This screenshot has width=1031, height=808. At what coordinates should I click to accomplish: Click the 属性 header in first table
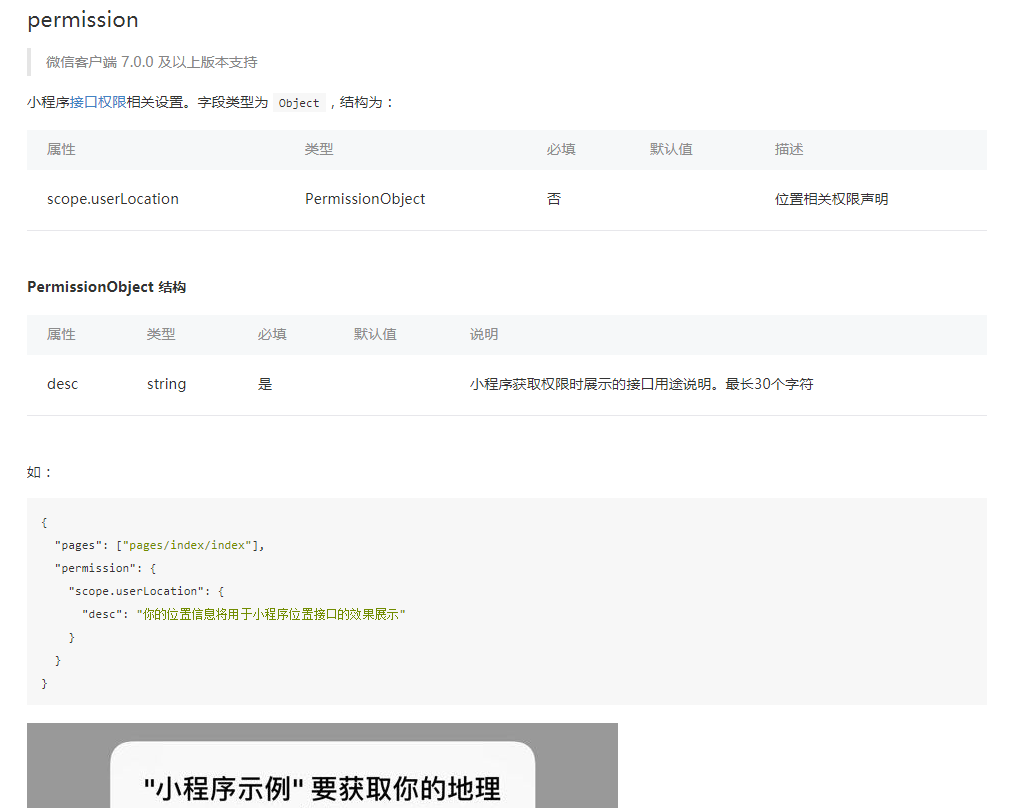point(61,149)
